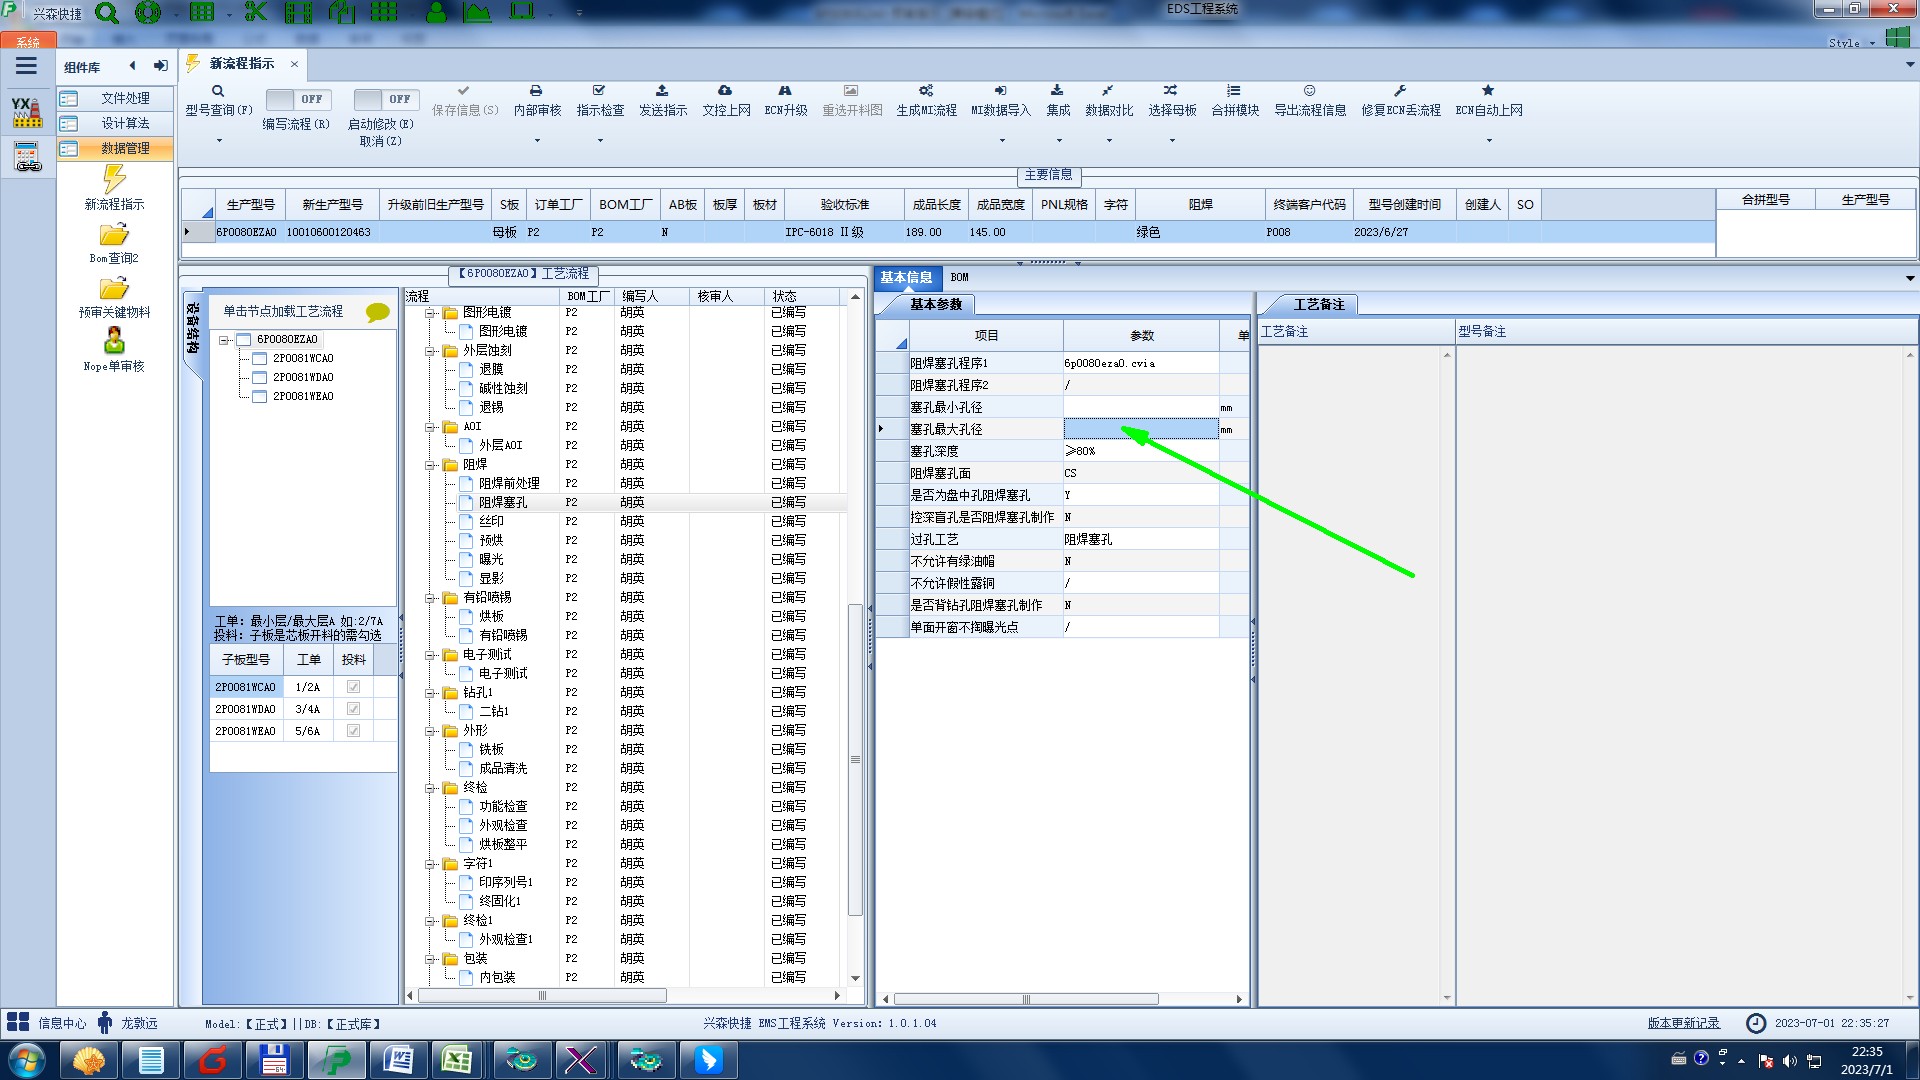1920x1080 pixels.
Task: Toggle the 编写流程 (R) switch
Action: [299, 99]
